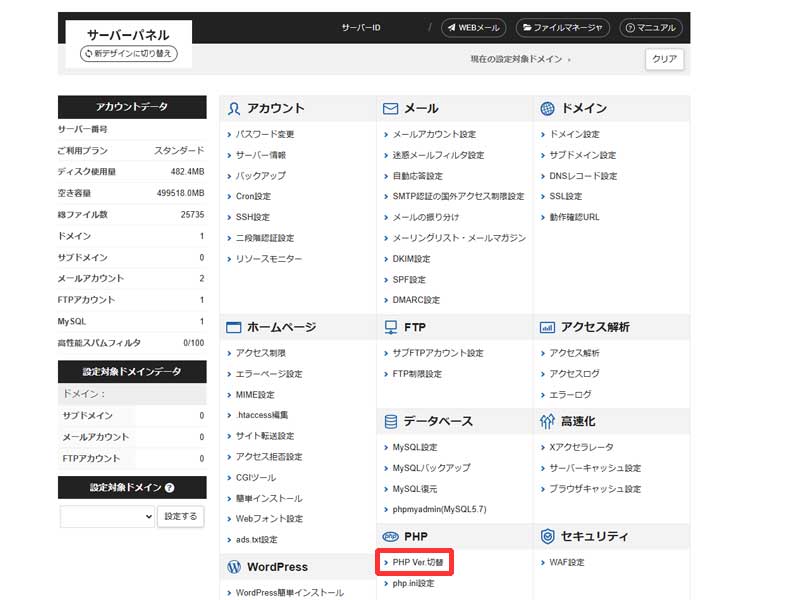Screen dimensions: 800x600
Task: Open リソースモニター link
Action: coord(269,259)
